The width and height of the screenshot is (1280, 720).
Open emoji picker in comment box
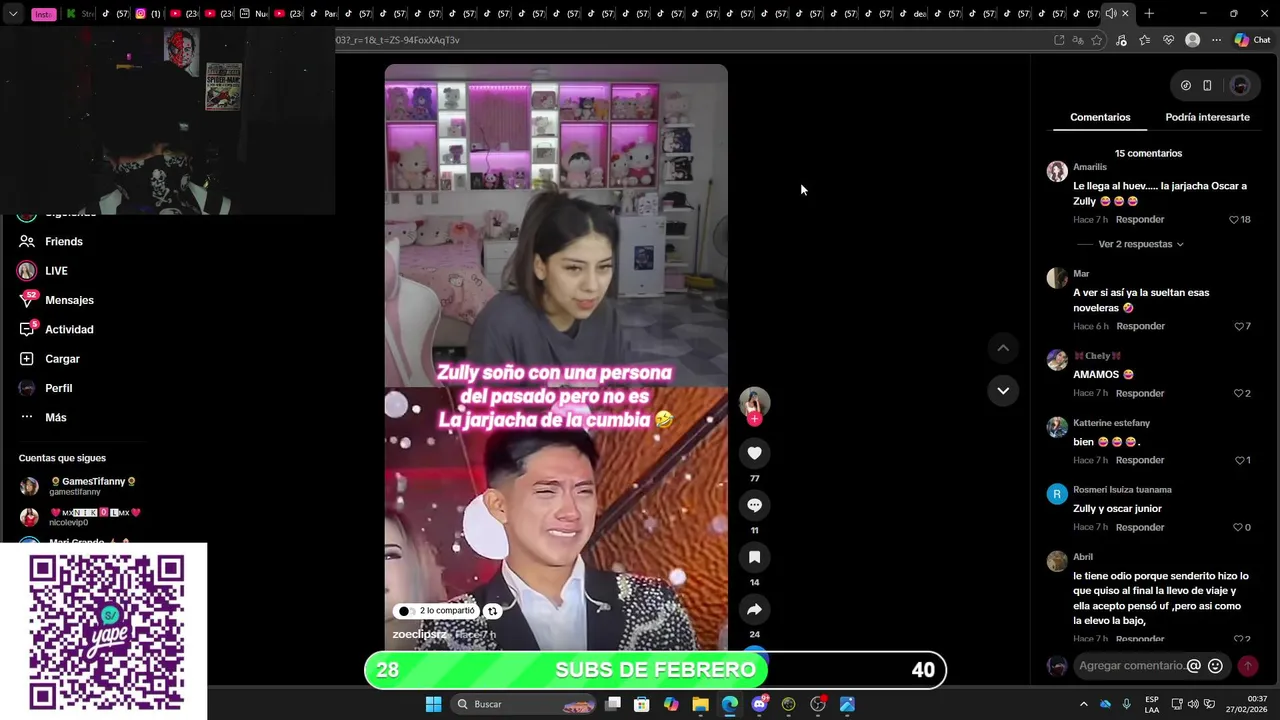tap(1215, 666)
